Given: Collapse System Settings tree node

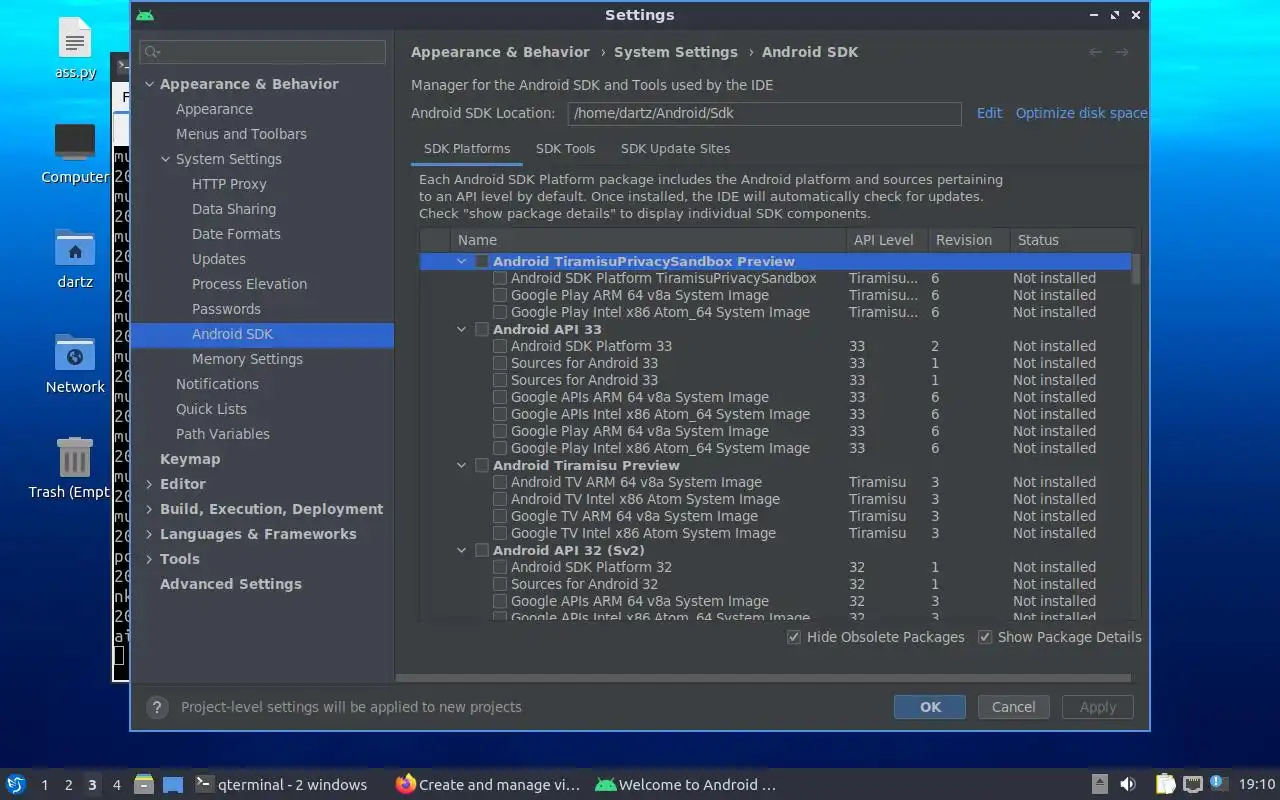Looking at the screenshot, I should [166, 159].
